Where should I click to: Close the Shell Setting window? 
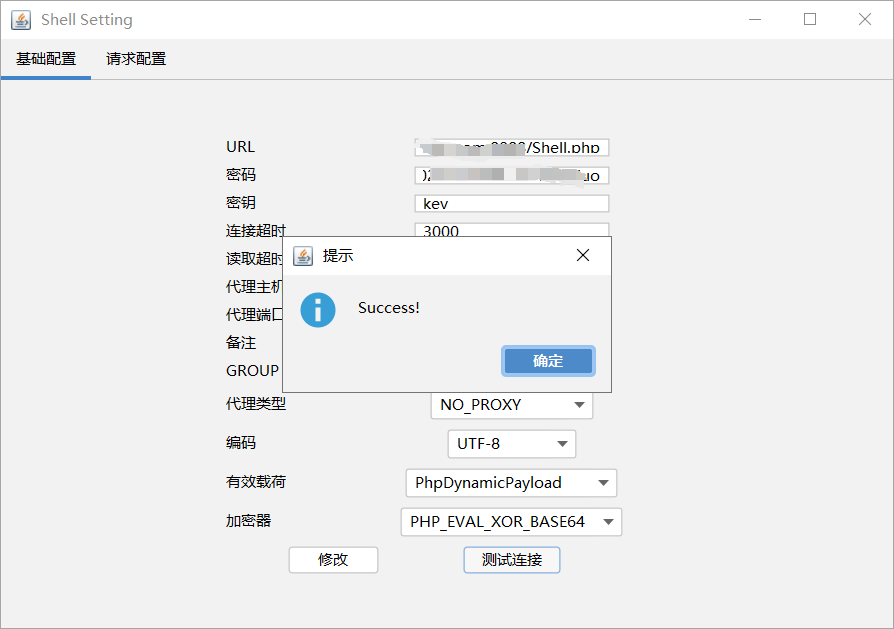point(864,19)
